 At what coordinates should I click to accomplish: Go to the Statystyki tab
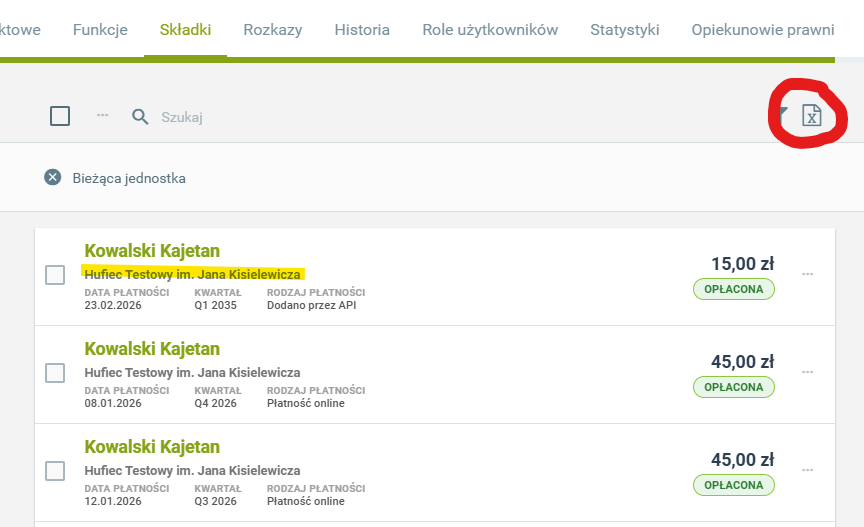coord(624,30)
